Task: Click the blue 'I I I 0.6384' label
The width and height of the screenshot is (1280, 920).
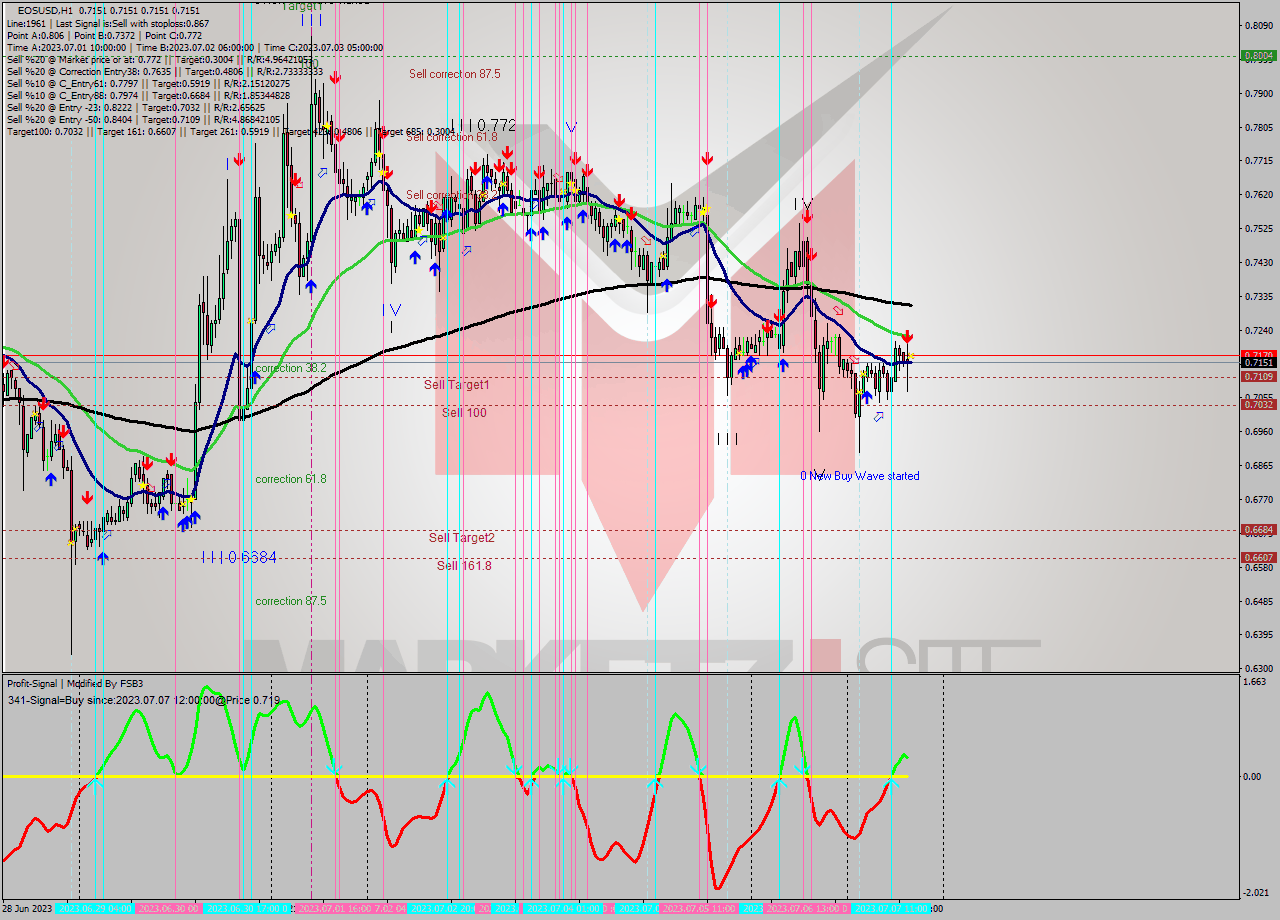Action: click(239, 557)
